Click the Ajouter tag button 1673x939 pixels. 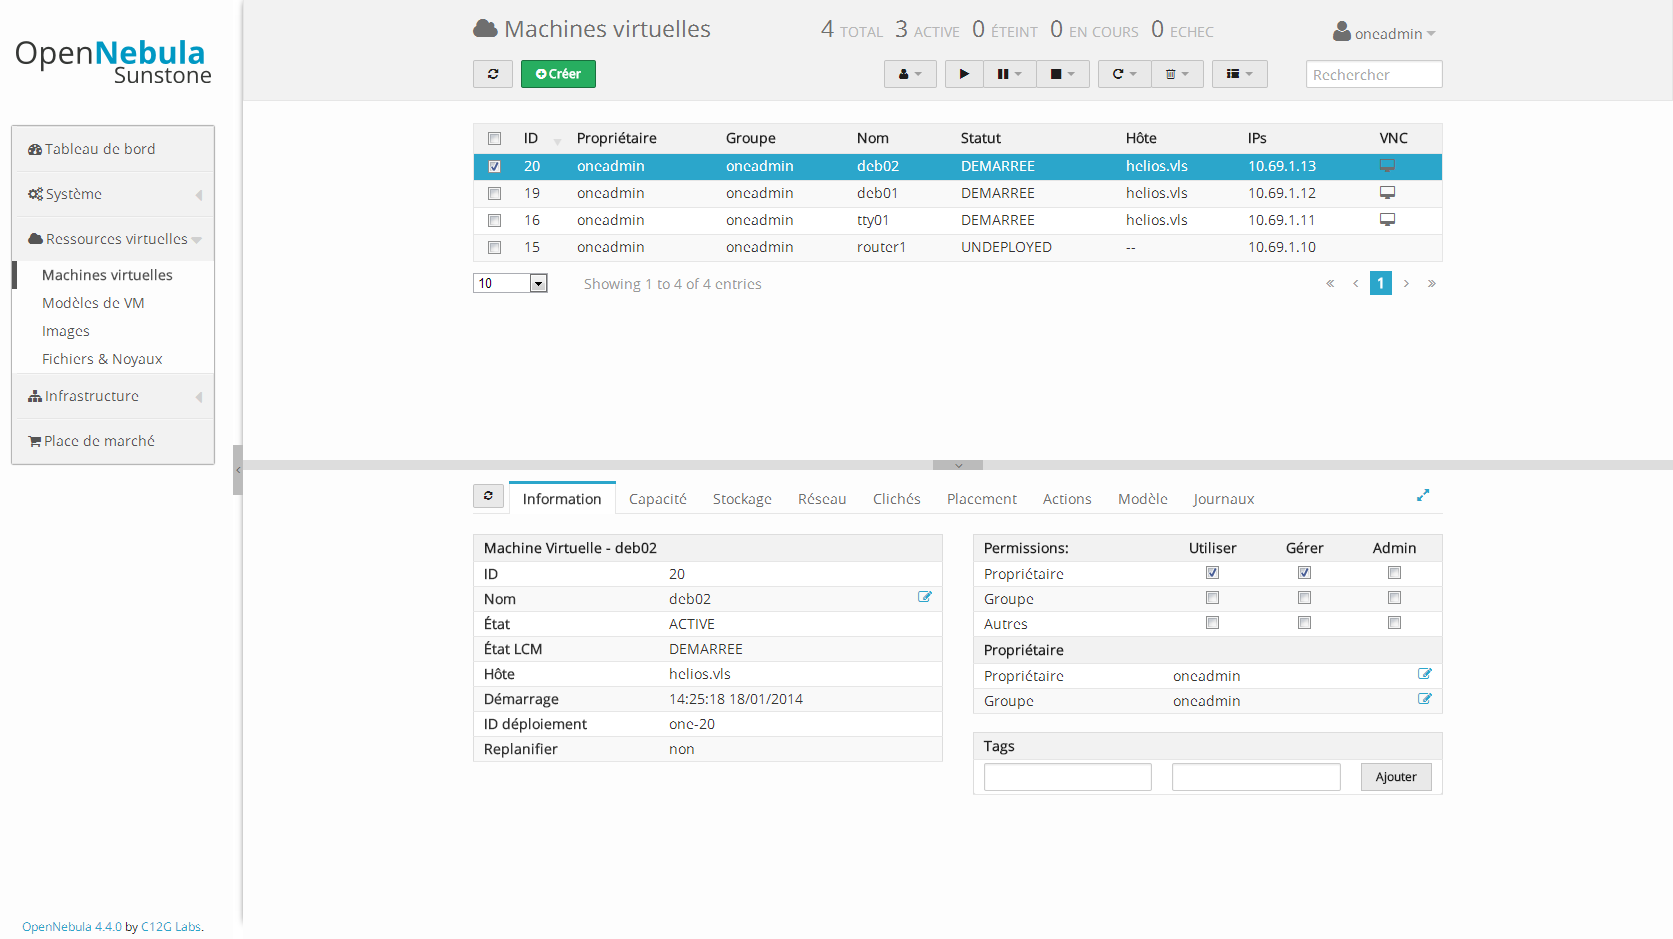point(1396,777)
